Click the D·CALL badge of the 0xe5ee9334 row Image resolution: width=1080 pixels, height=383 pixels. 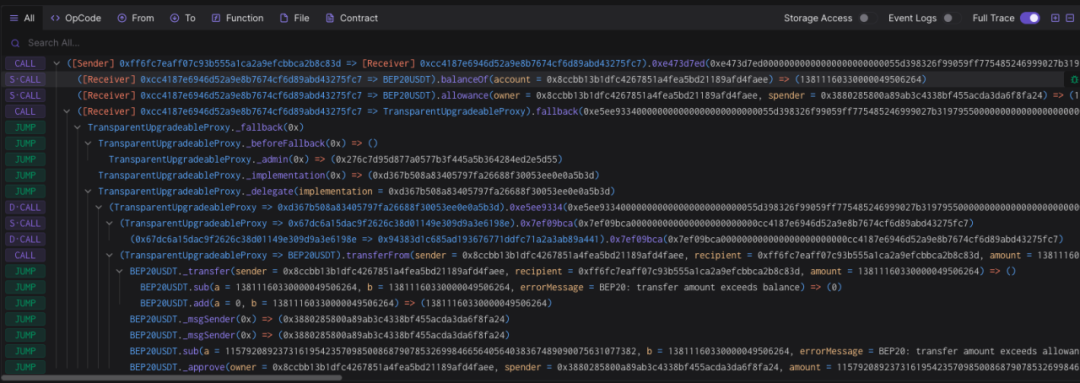25,207
